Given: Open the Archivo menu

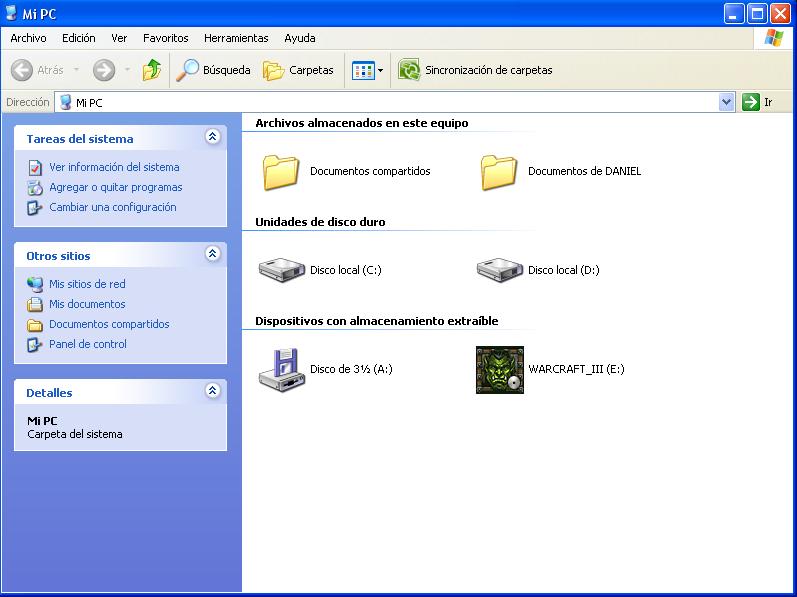Looking at the screenshot, I should point(28,38).
